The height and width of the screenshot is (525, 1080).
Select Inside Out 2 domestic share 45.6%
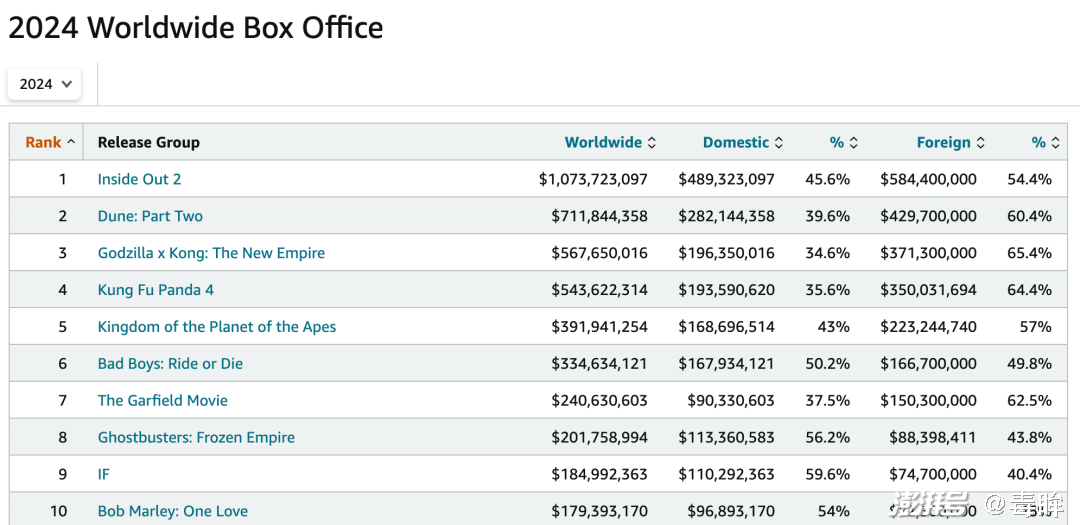(827, 179)
